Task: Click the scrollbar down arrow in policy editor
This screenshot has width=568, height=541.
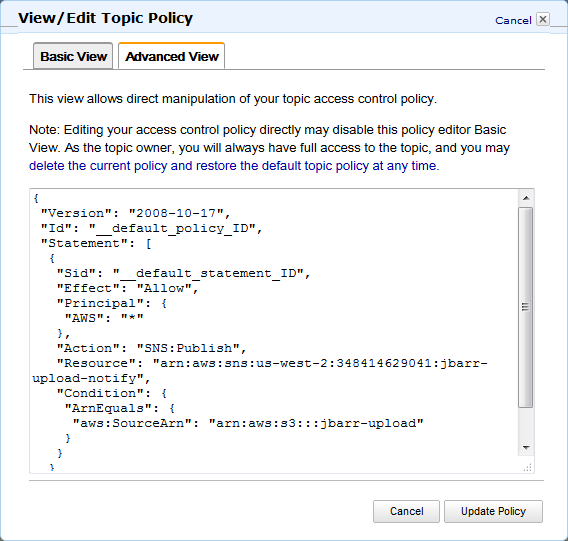Action: (526, 448)
